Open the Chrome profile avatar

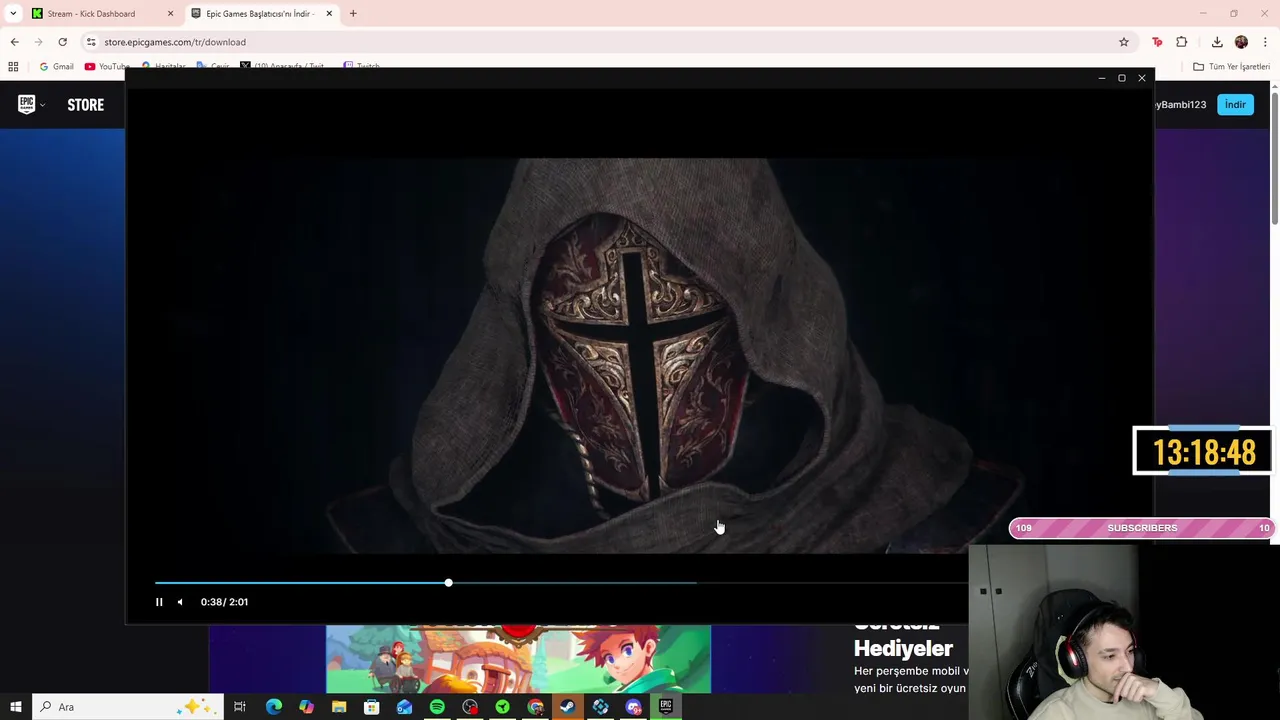click(x=1241, y=42)
